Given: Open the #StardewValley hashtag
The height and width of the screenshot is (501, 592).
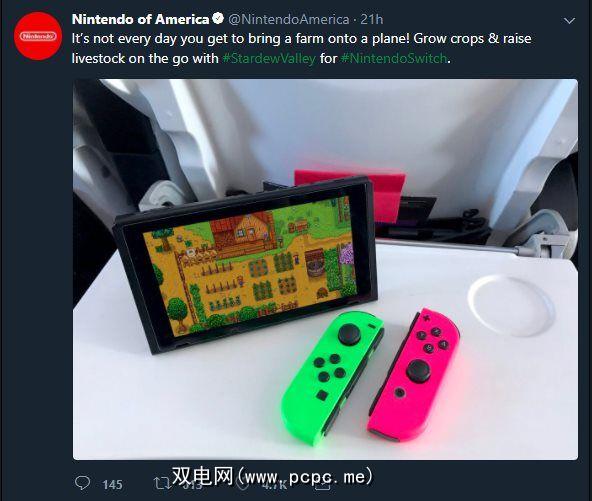Looking at the screenshot, I should pyautogui.click(x=269, y=59).
